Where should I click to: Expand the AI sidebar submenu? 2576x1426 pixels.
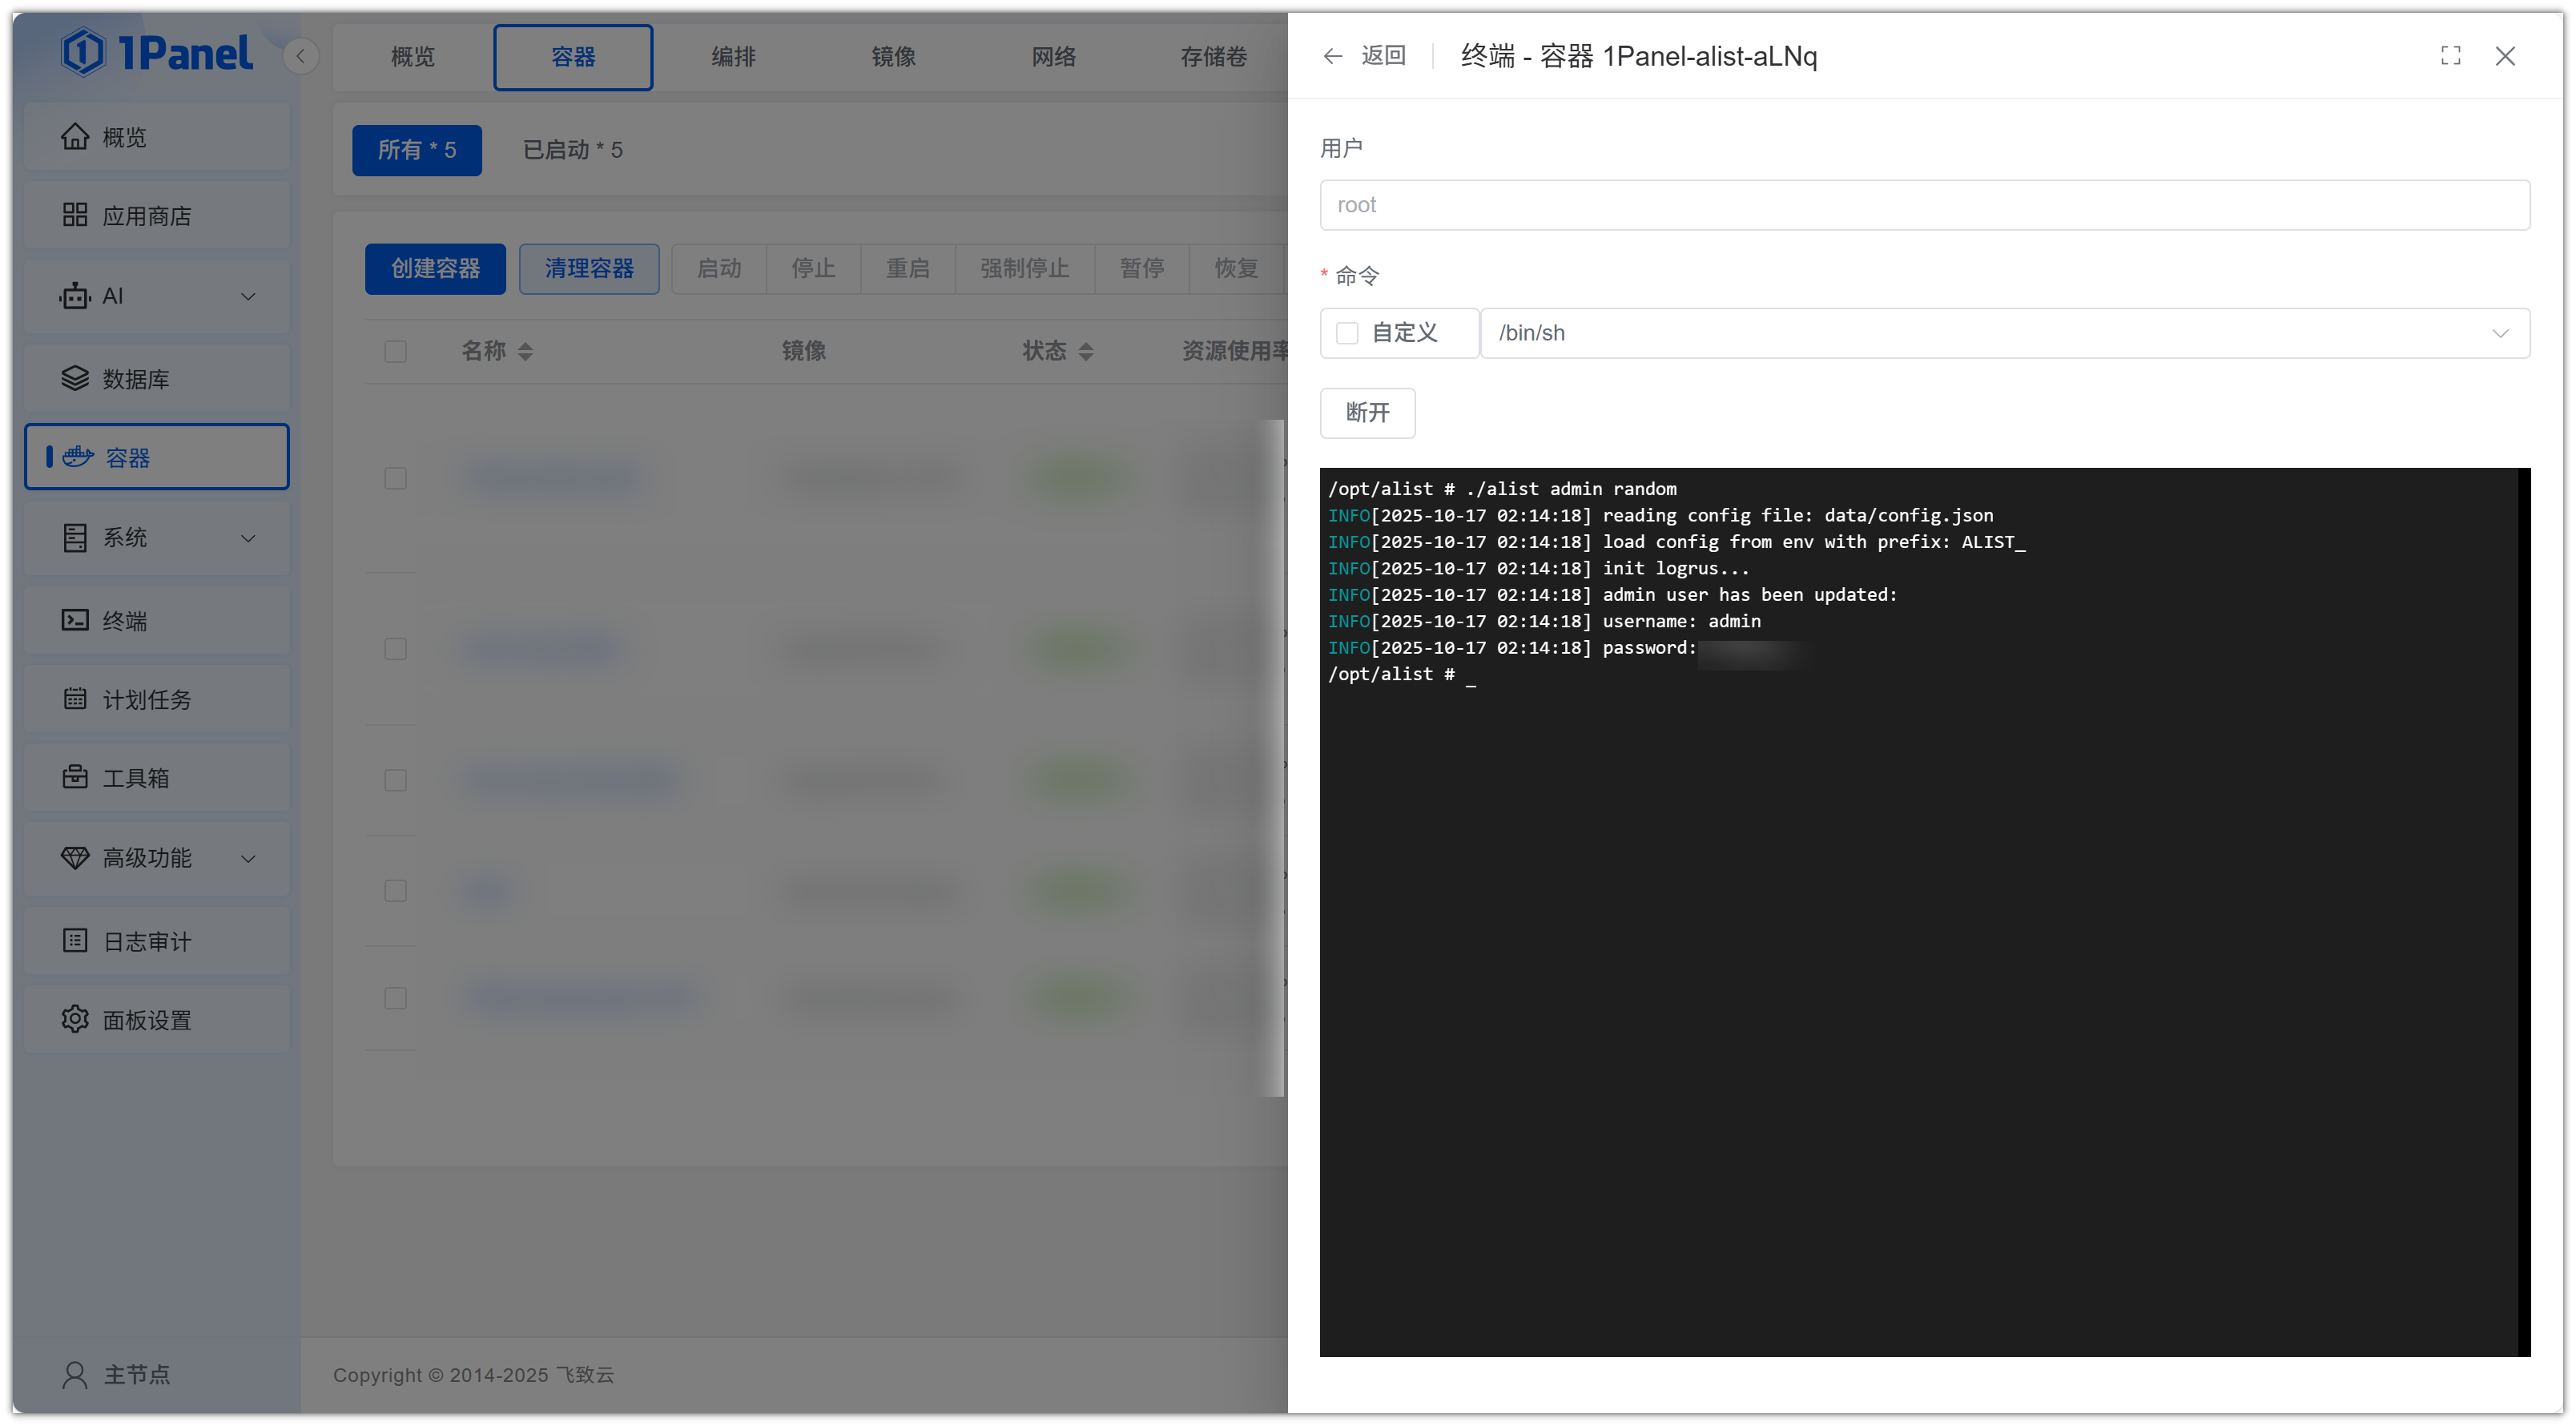pyautogui.click(x=248, y=296)
